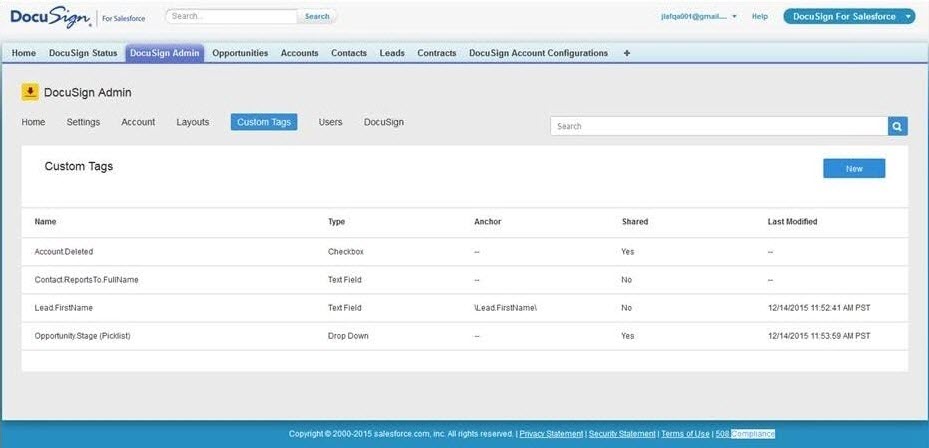
Task: Click the Last Modified column header
Action: tap(792, 222)
